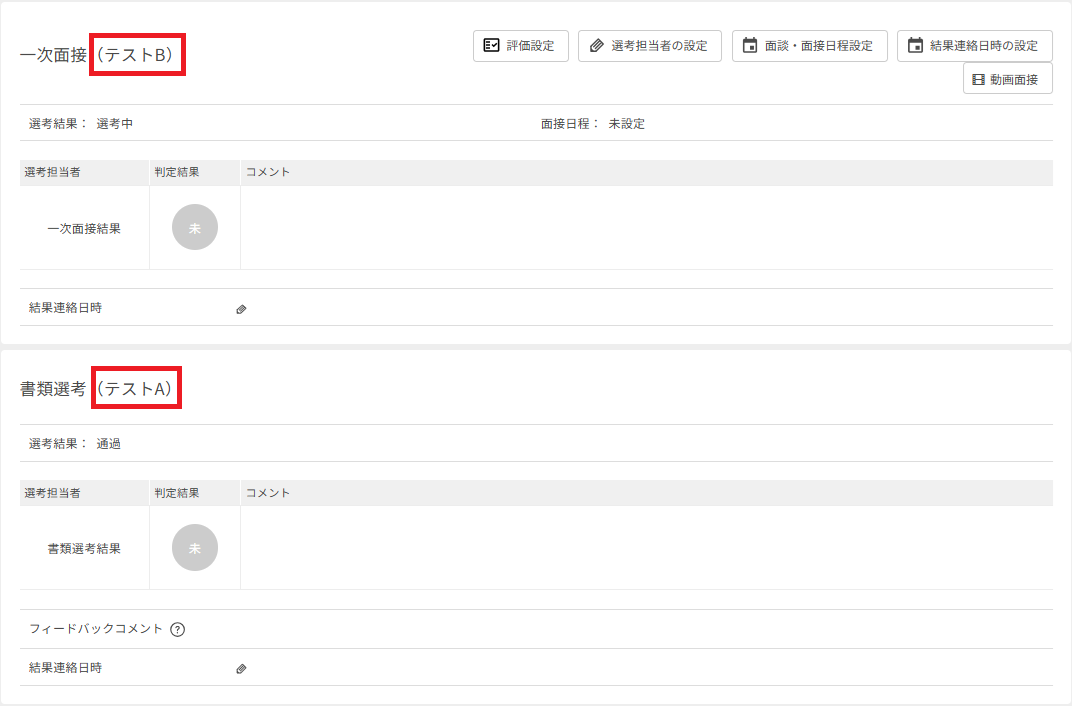Select the 一次面接 section heading
Viewport: 1072px width, 706px height.
click(53, 55)
